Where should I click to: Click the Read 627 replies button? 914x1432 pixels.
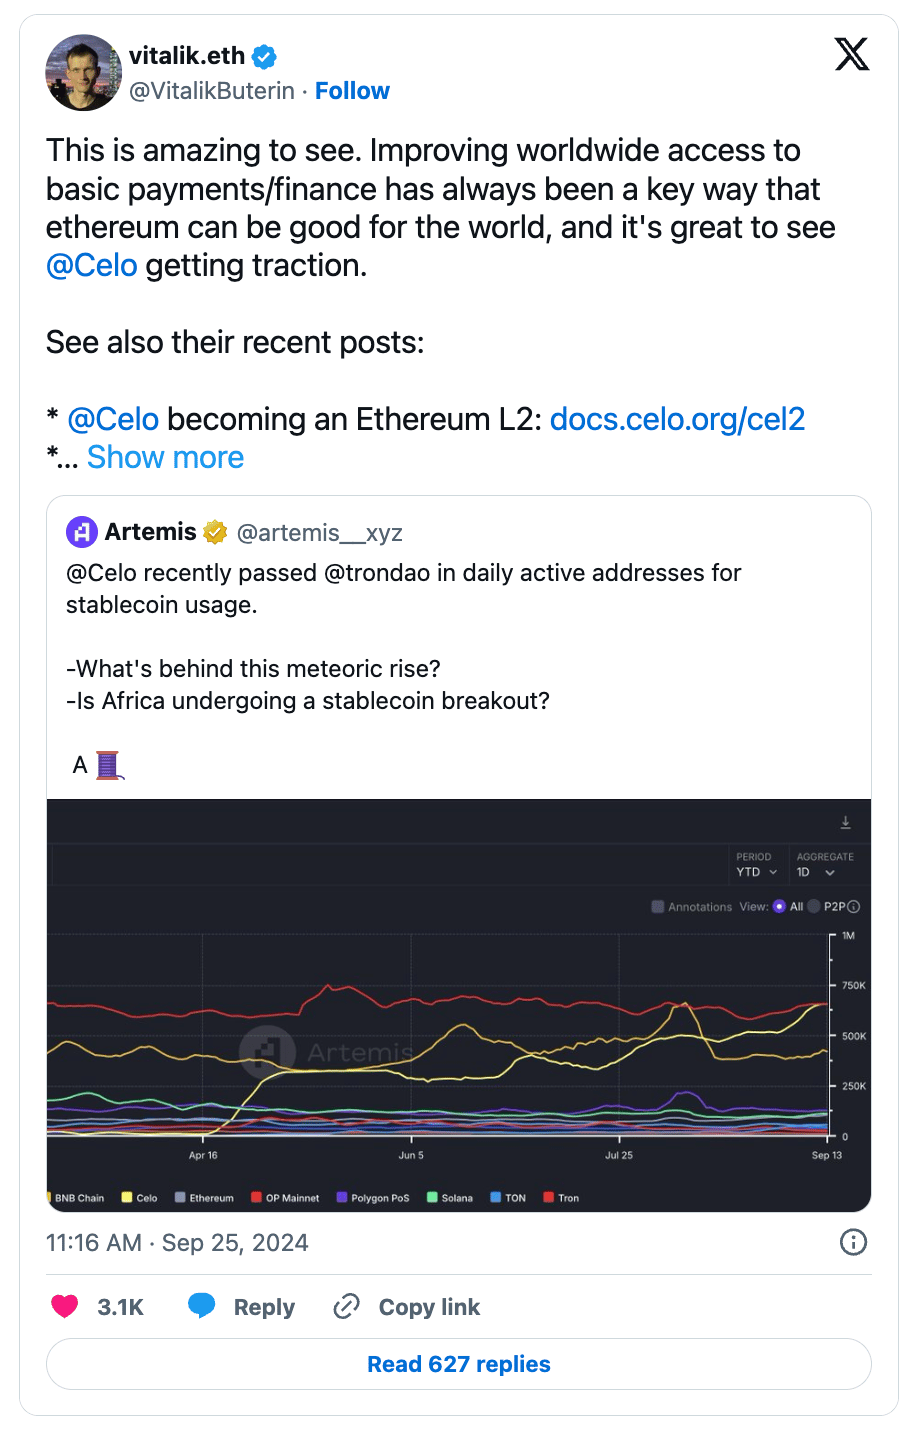click(459, 1364)
